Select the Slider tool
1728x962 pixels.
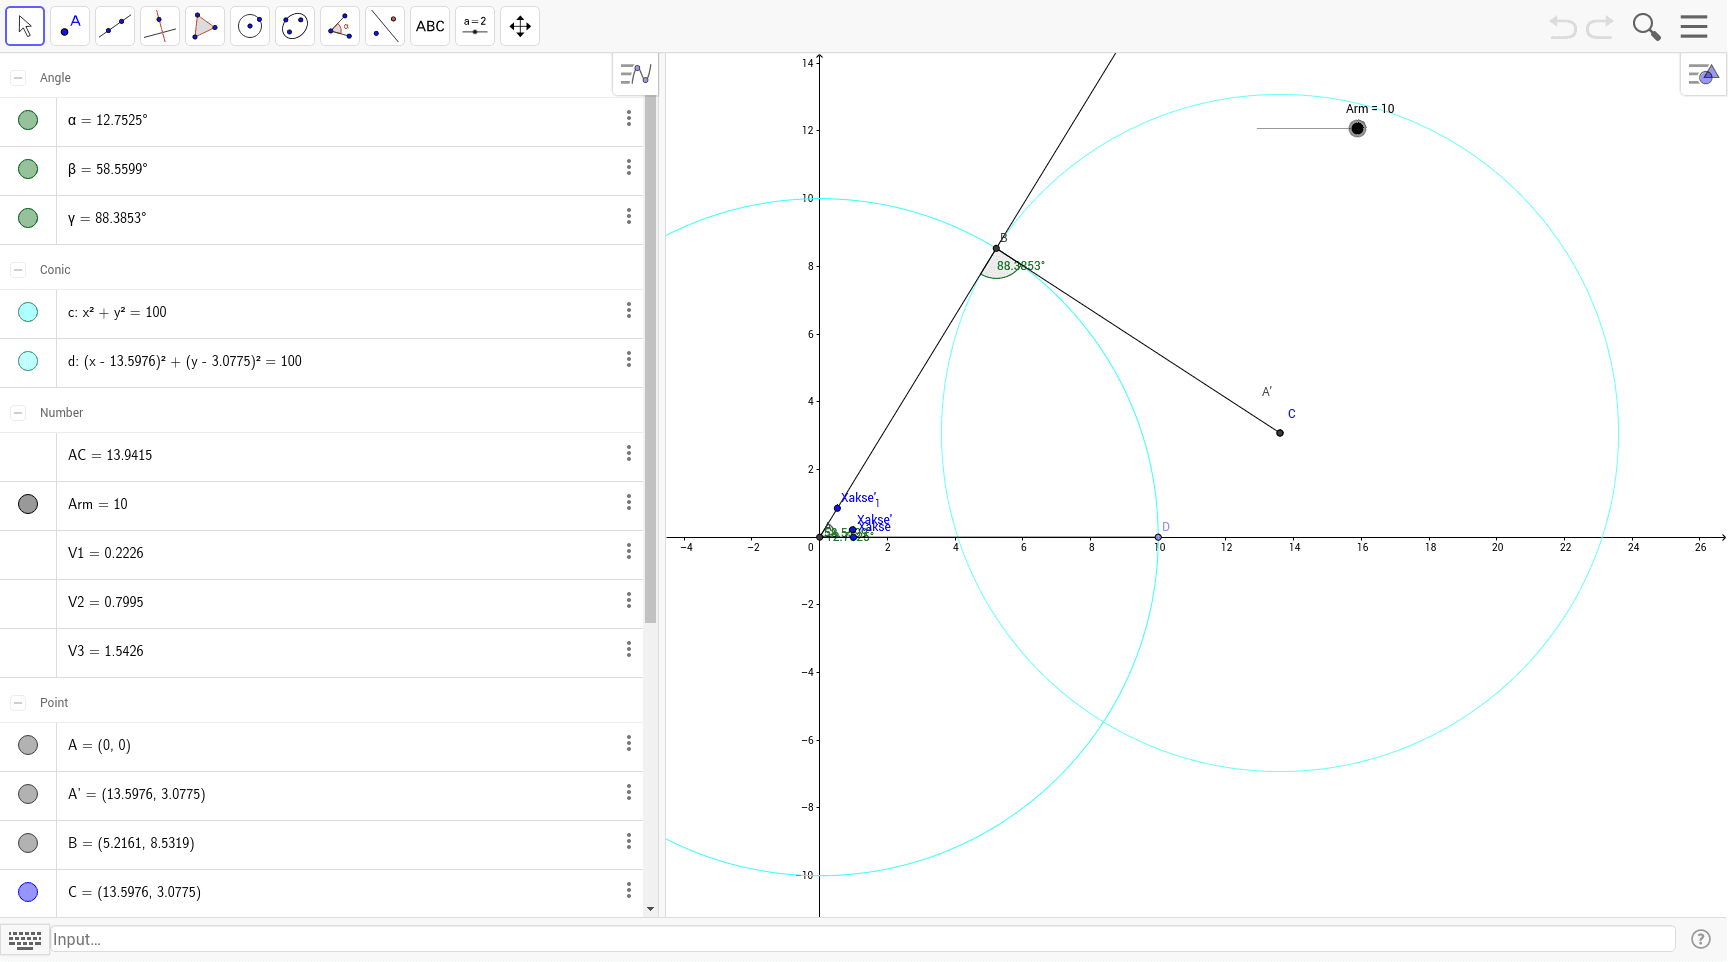[x=475, y=26]
